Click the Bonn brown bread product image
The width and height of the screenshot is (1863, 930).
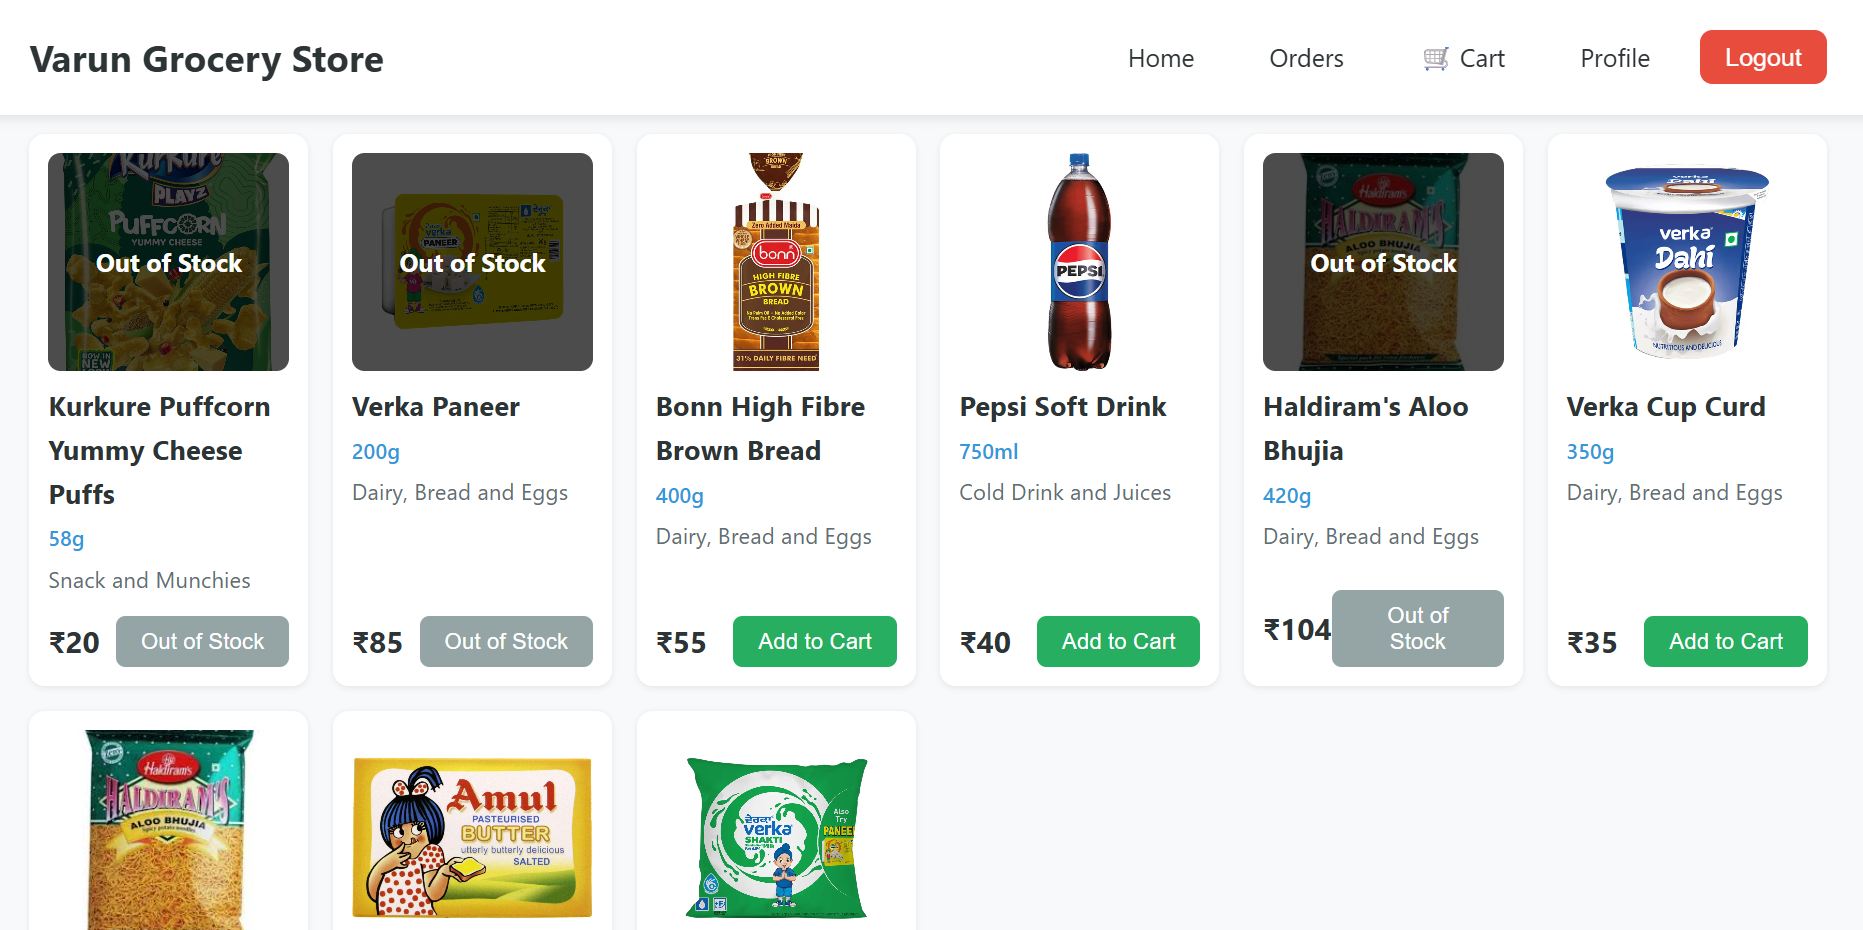(776, 262)
